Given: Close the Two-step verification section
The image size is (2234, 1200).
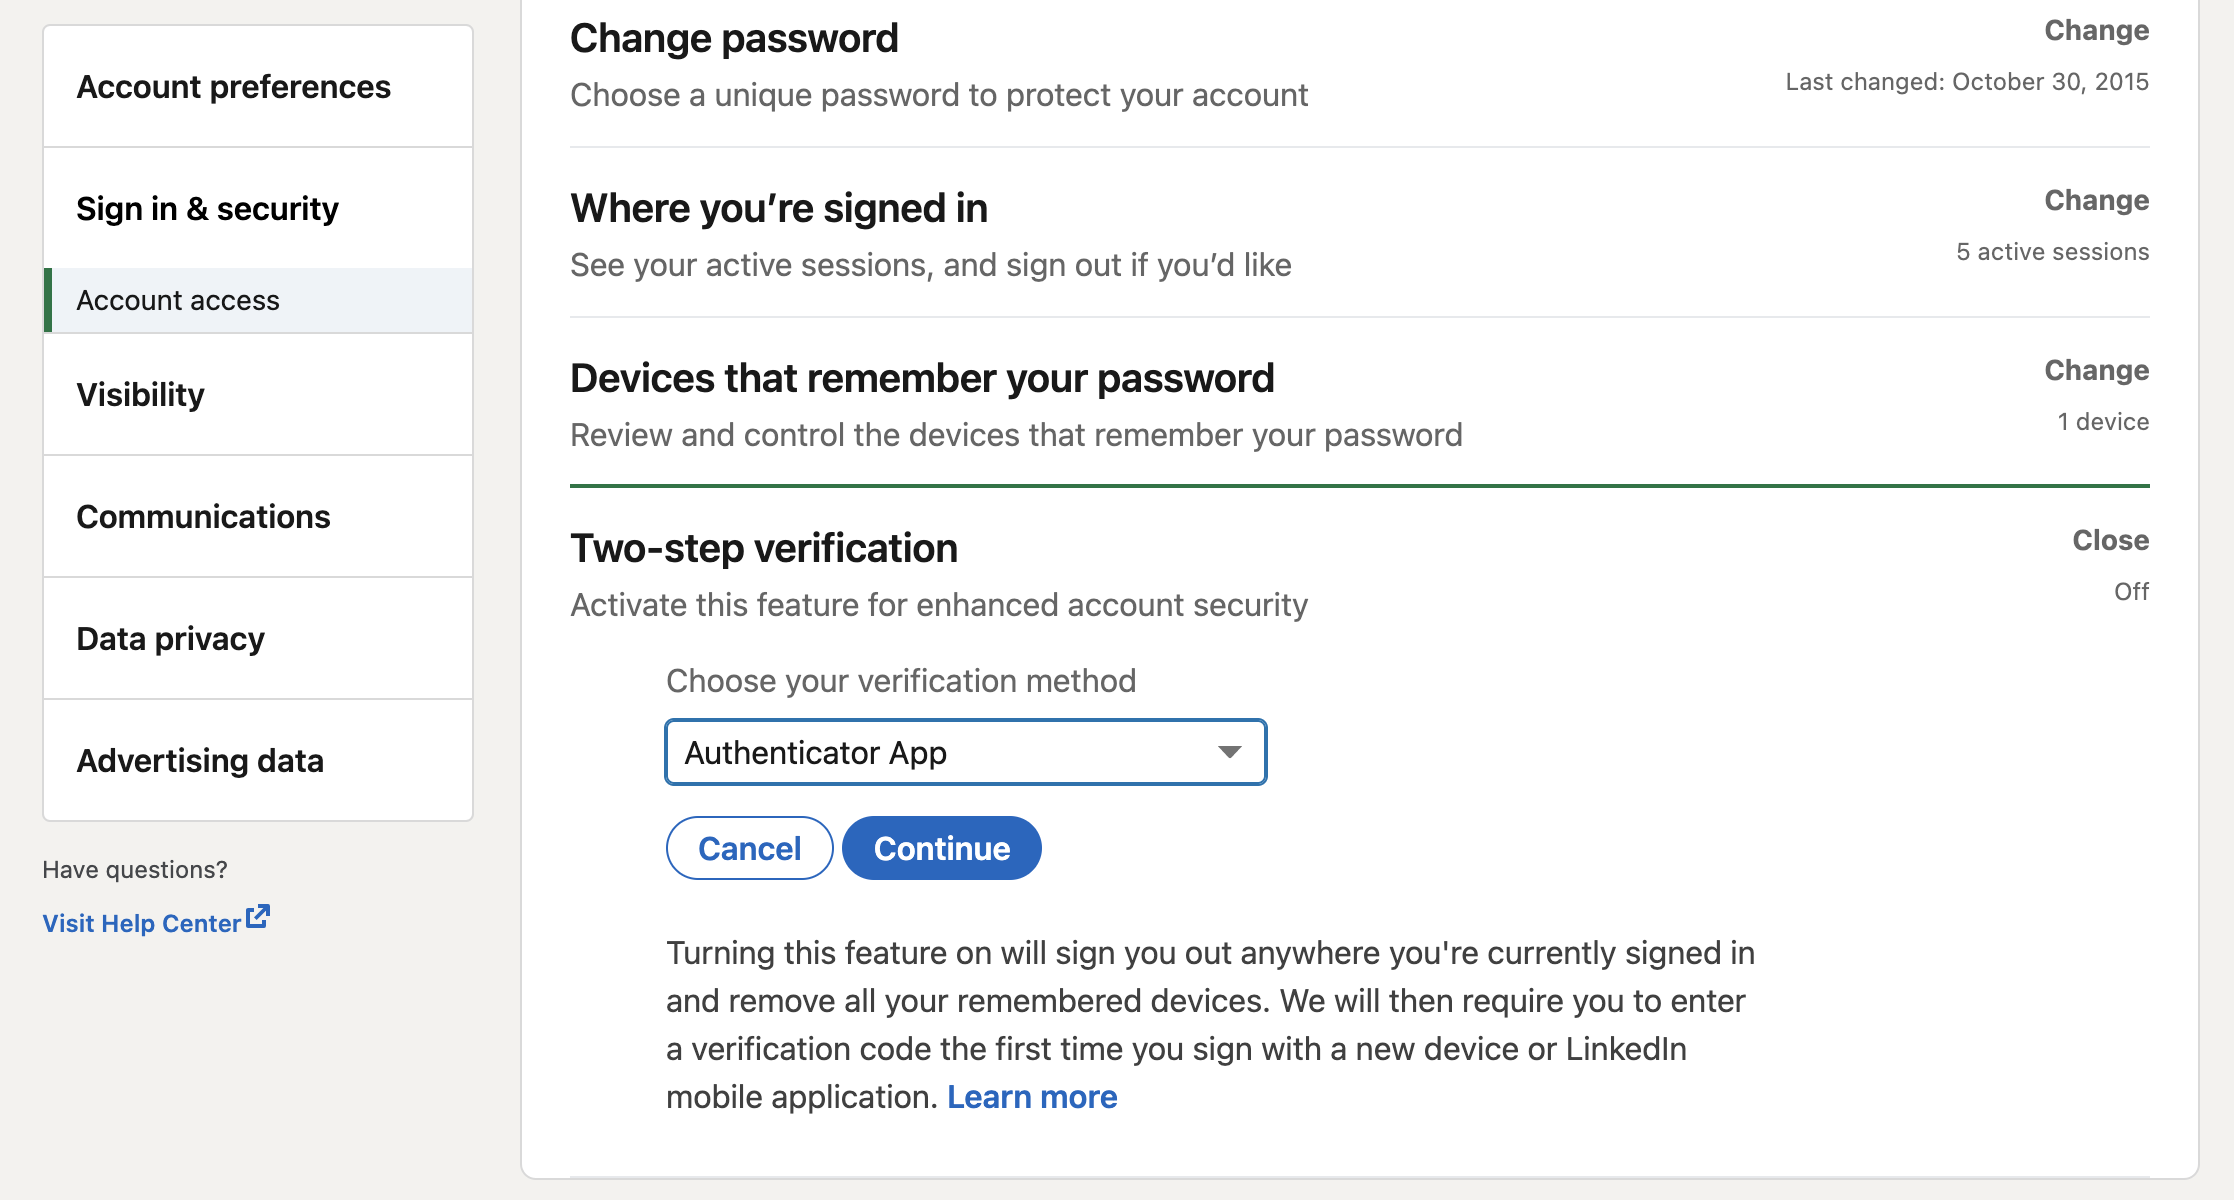Looking at the screenshot, I should (x=2110, y=541).
